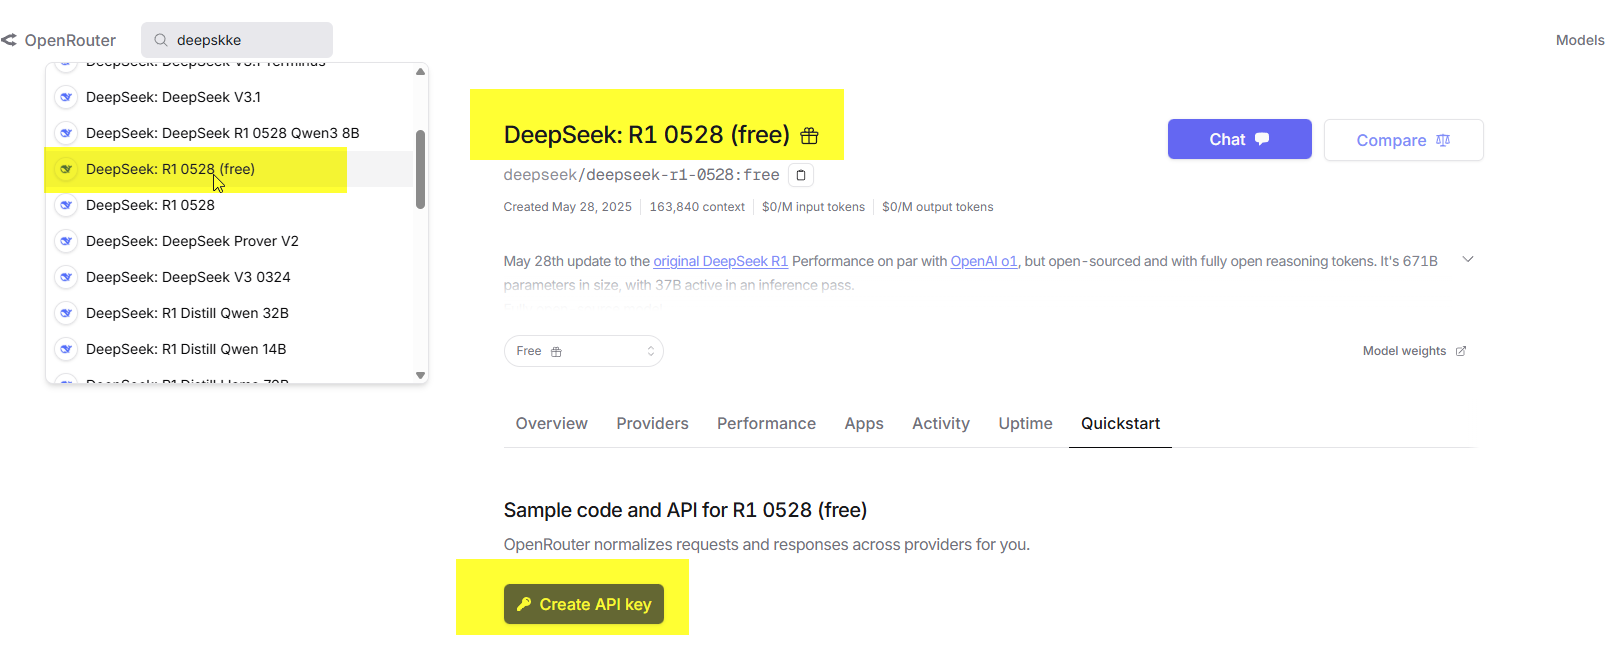Select DeepSeek R1 0528 Qwen3 8B result
The image size is (1619, 650).
[229, 133]
